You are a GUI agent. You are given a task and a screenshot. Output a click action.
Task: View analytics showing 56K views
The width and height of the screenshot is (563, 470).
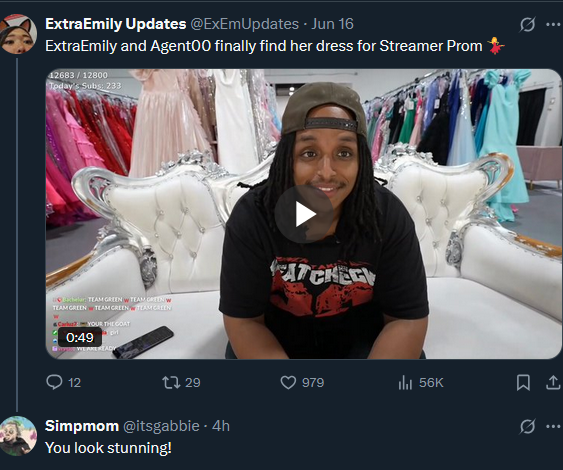pos(421,382)
